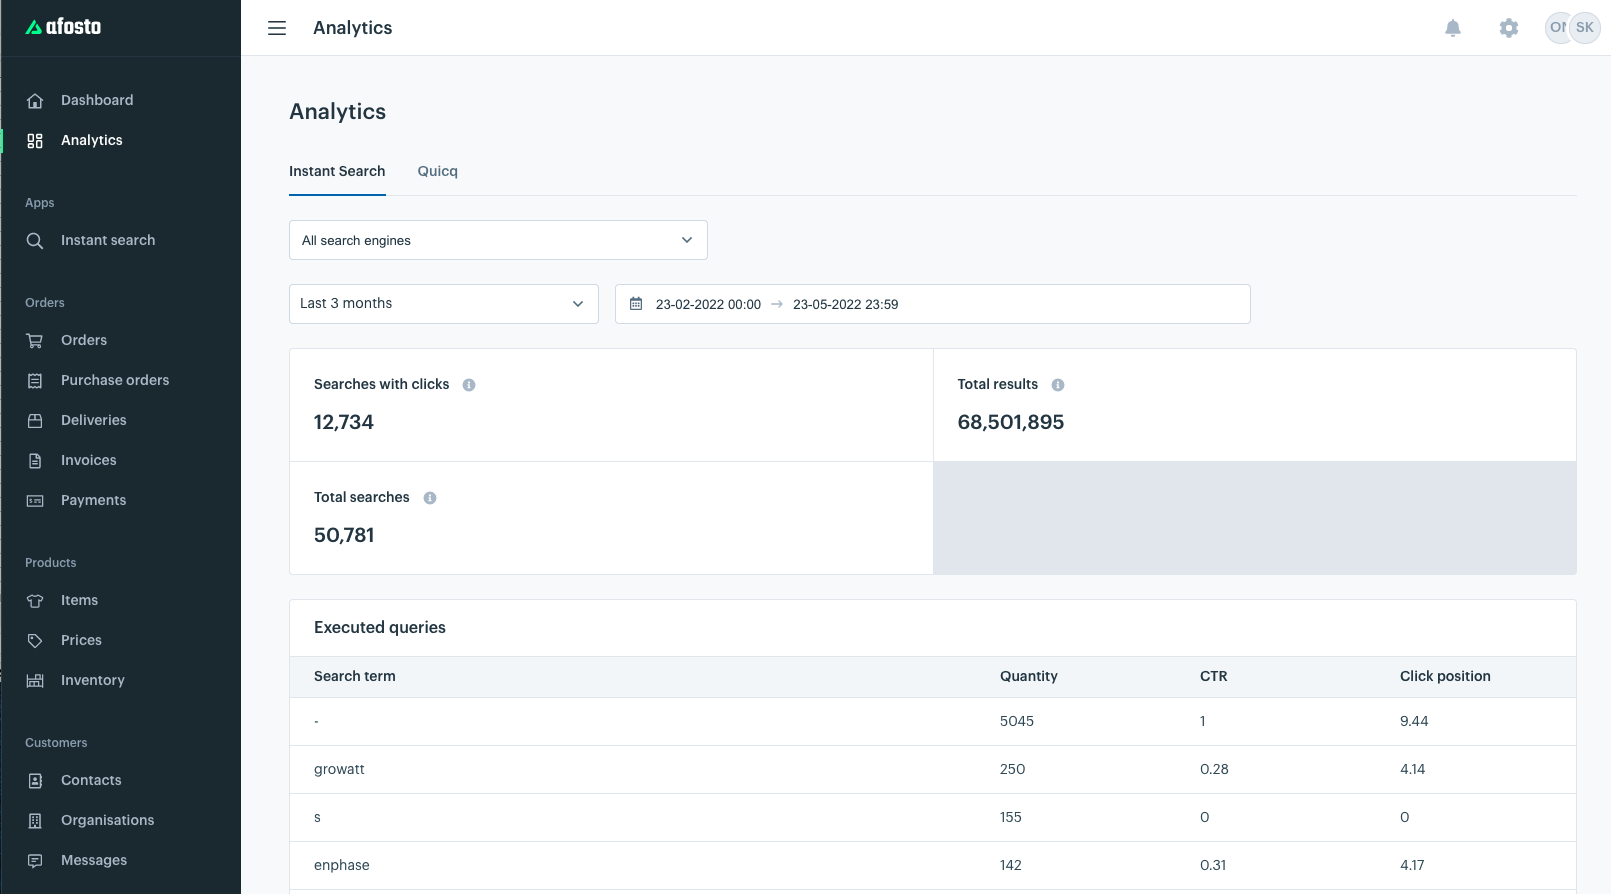Click the info icon next to Total results
Screen dimensions: 1611x894
click(x=1058, y=385)
